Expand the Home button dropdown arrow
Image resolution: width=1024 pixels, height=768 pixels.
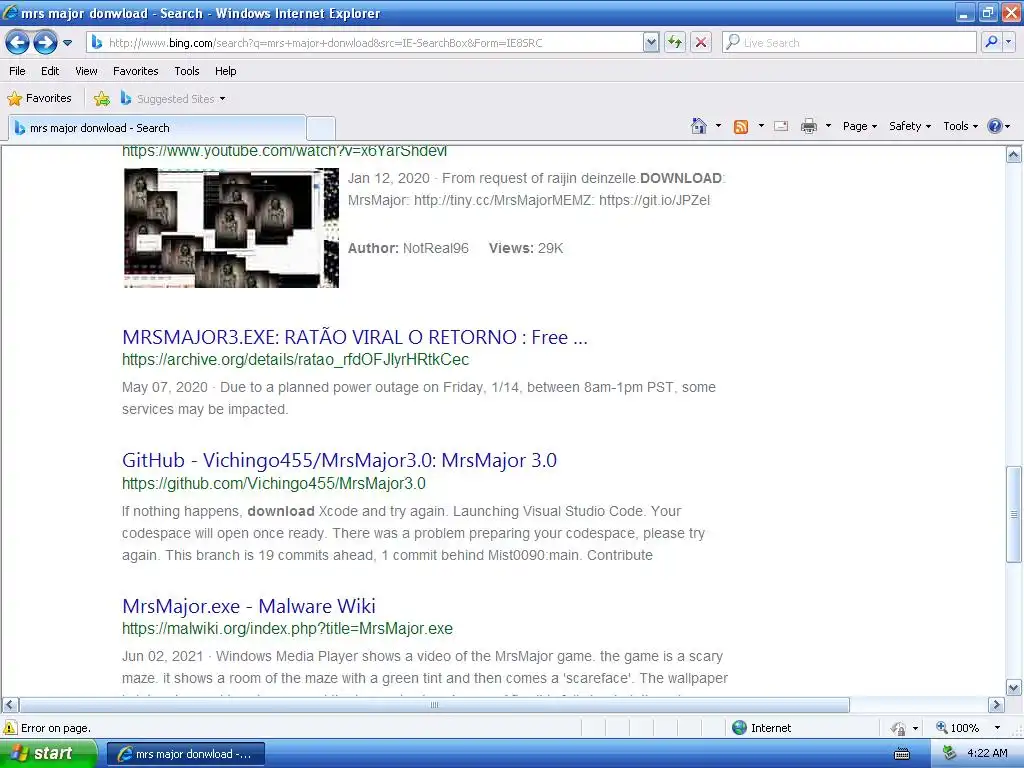pos(718,126)
